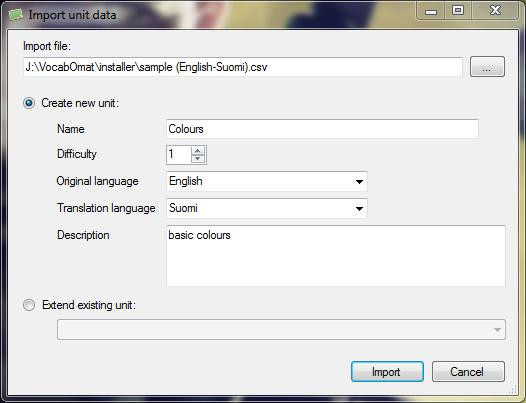The width and height of the screenshot is (526, 403).
Task: Click the Import file: label
Action: (x=47, y=46)
